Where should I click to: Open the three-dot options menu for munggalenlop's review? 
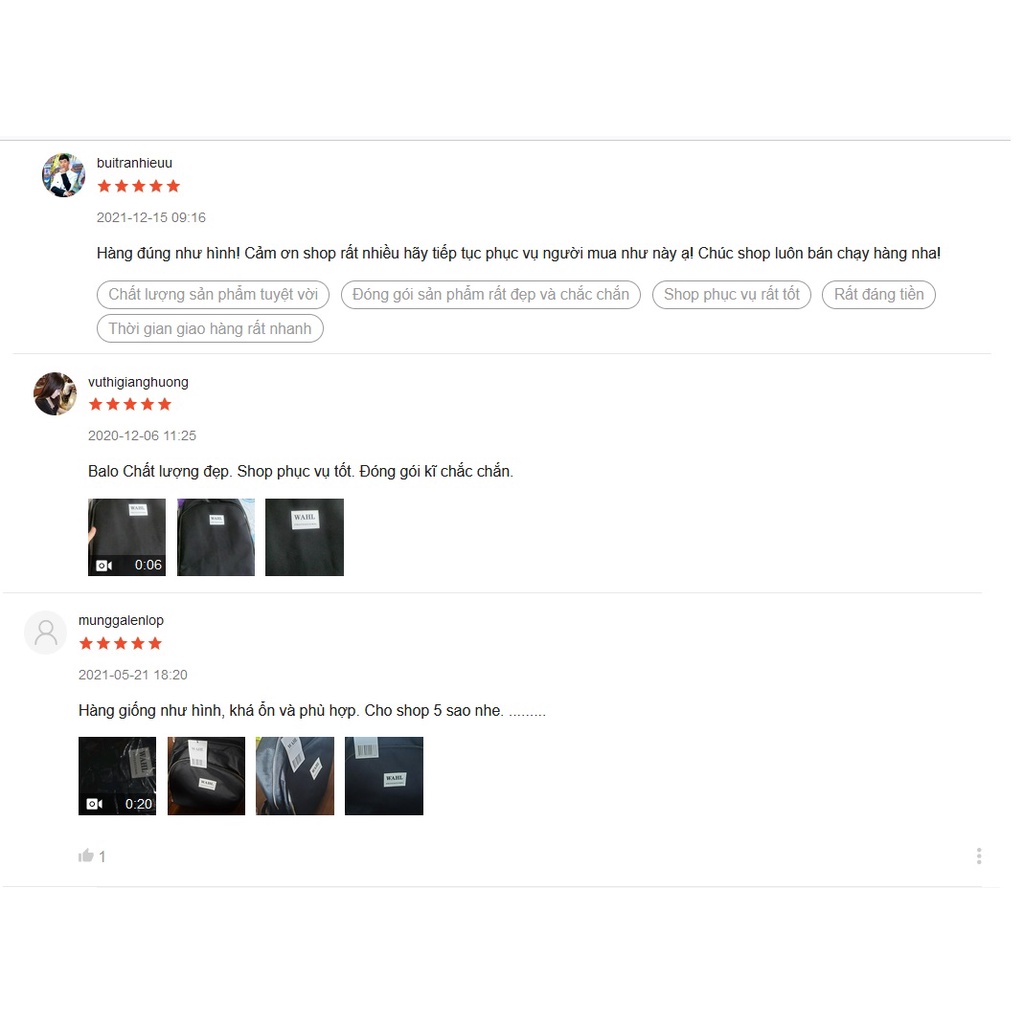(979, 856)
